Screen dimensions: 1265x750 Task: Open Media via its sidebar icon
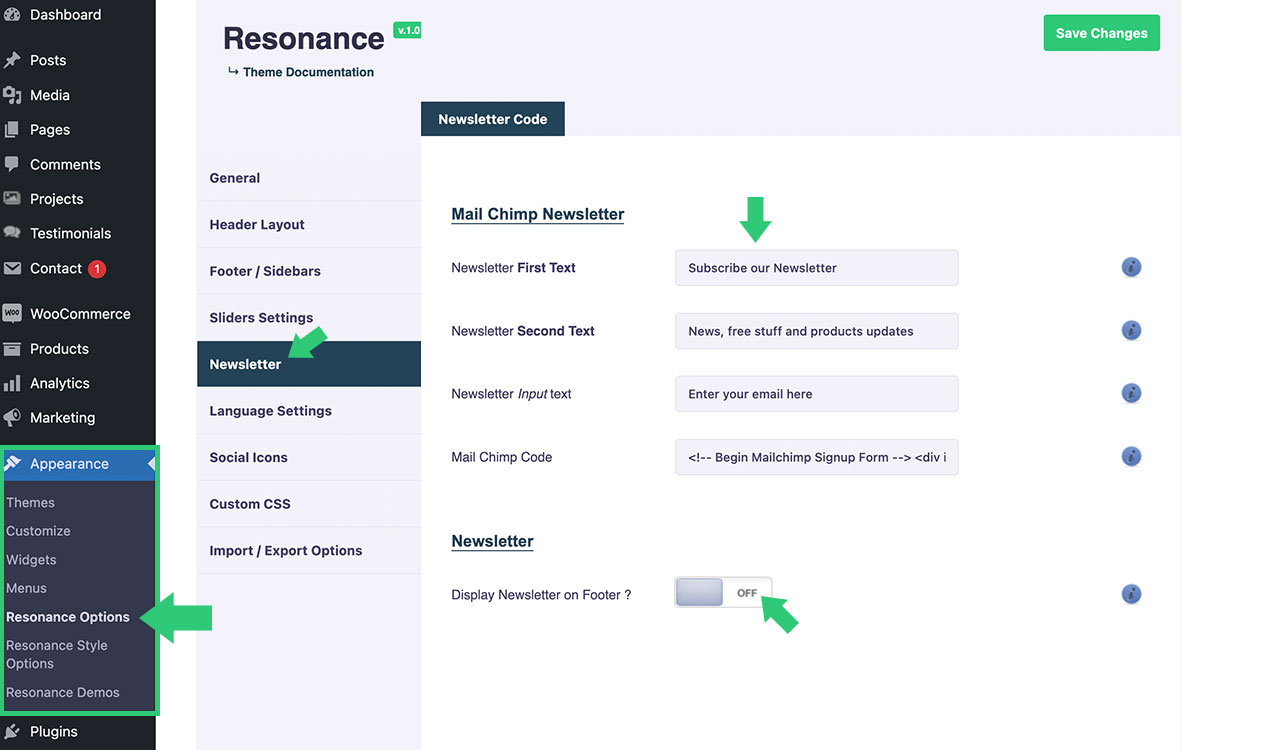pyautogui.click(x=12, y=95)
